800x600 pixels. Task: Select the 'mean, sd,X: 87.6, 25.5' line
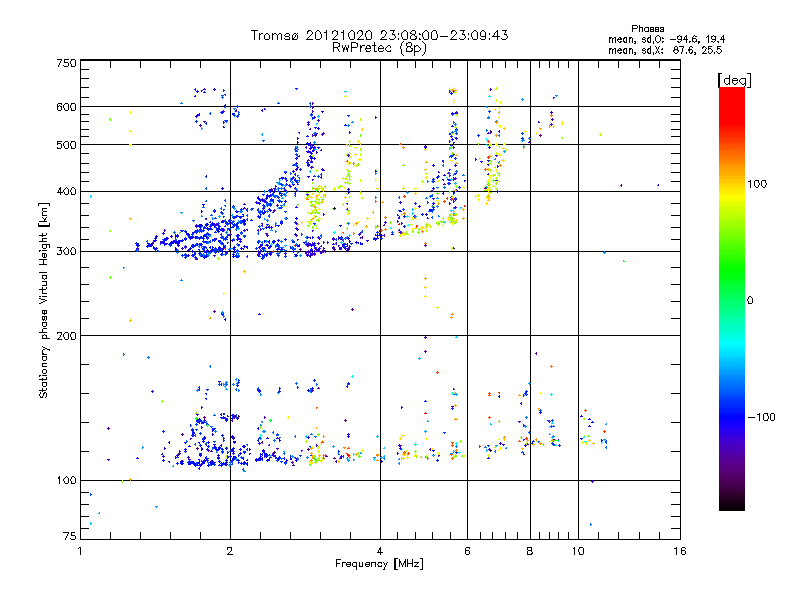coord(665,50)
